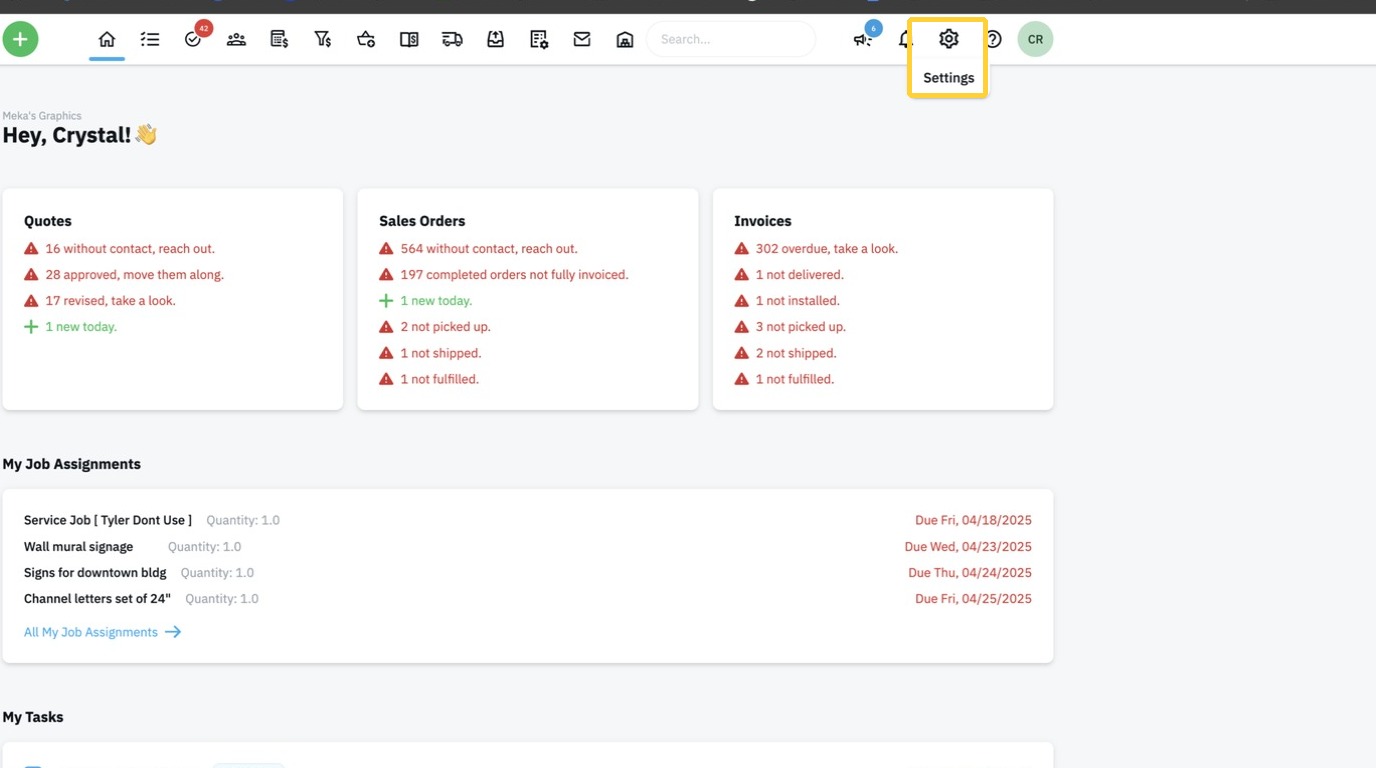Open '197 completed orders not fully invoiced.'
Viewport: 1376px width, 768px height.
pos(514,275)
